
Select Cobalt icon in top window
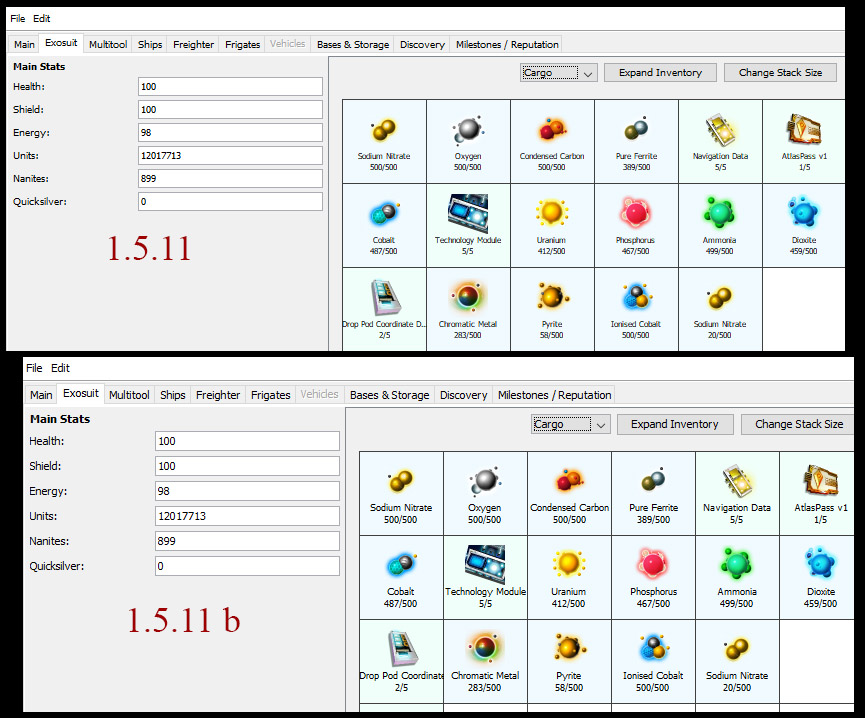384,214
